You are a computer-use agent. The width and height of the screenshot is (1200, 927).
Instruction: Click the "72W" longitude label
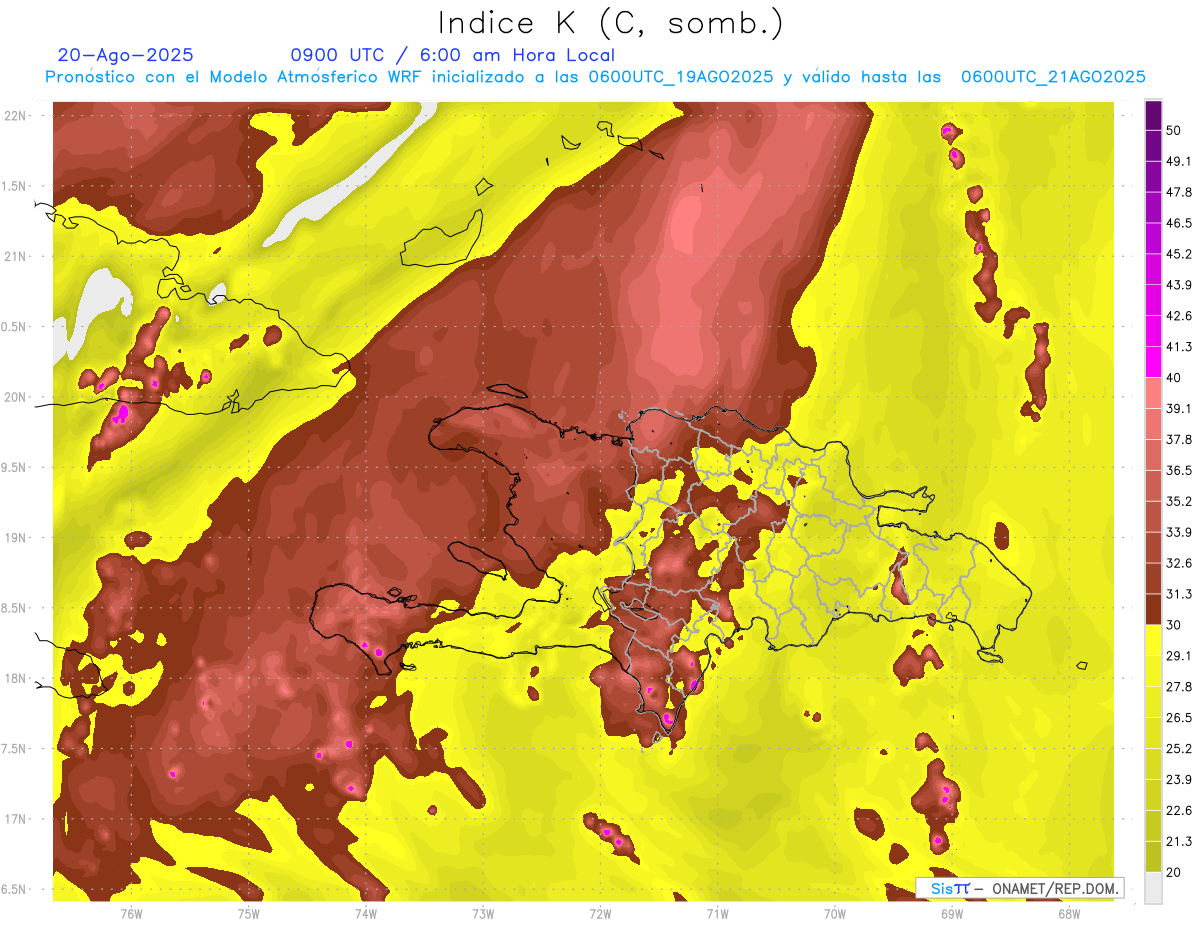600,913
